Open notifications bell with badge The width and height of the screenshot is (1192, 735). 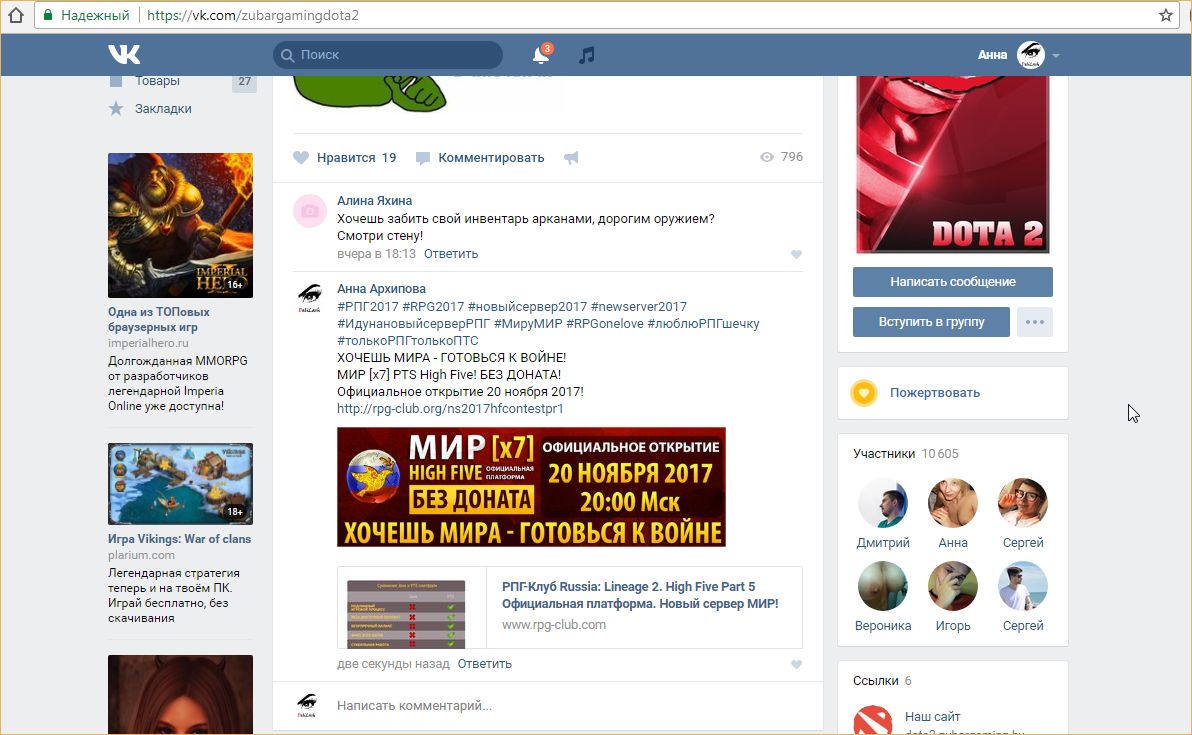pyautogui.click(x=541, y=54)
